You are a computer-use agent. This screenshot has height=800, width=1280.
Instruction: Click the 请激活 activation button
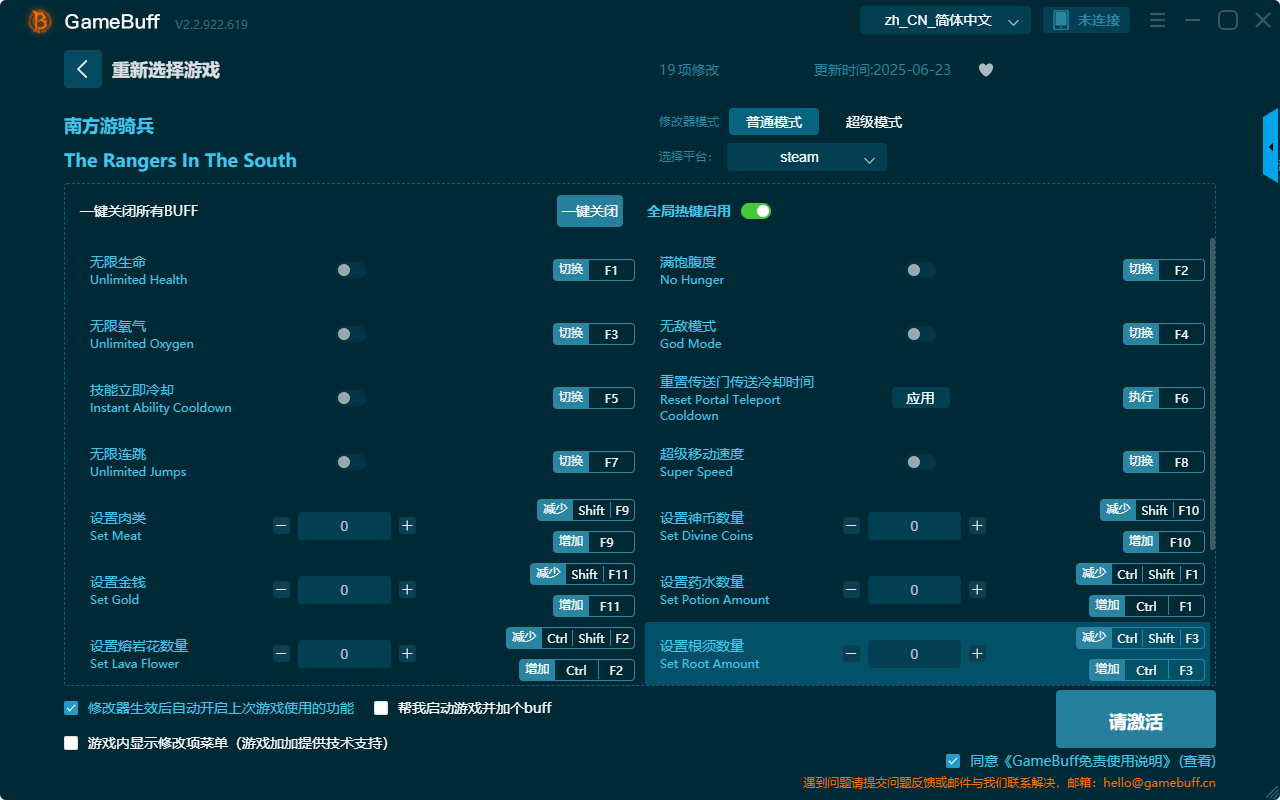(x=1135, y=718)
